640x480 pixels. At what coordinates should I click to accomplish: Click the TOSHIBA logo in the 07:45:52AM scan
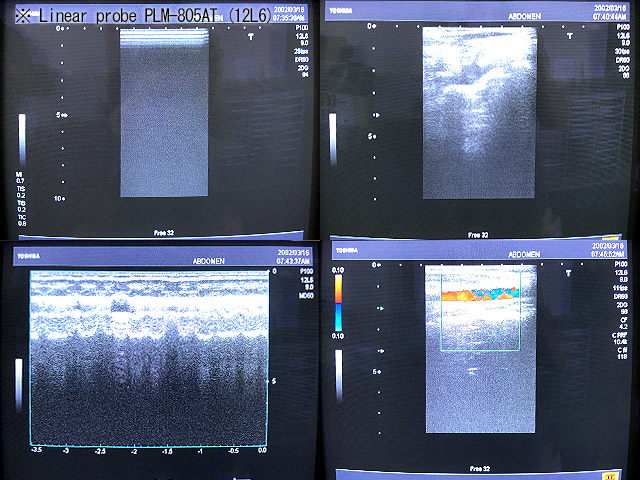tap(347, 250)
